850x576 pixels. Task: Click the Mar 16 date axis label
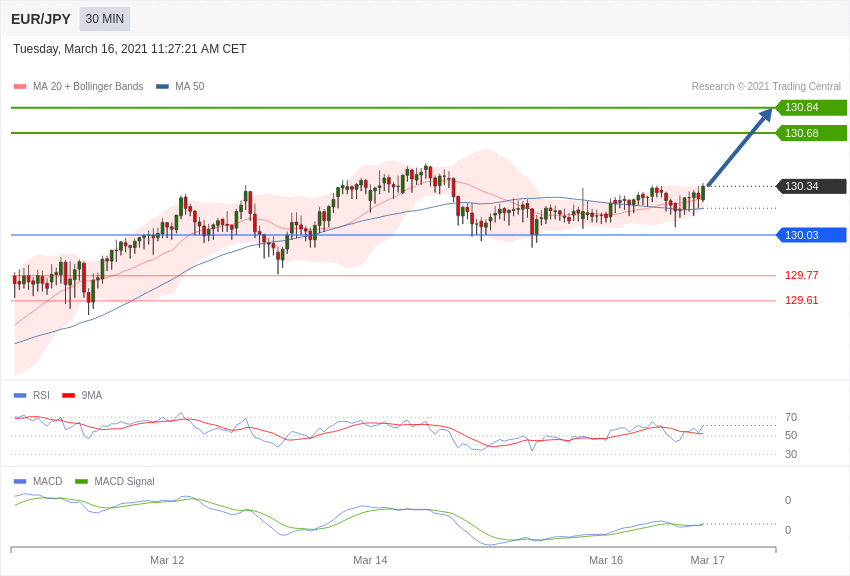point(606,560)
